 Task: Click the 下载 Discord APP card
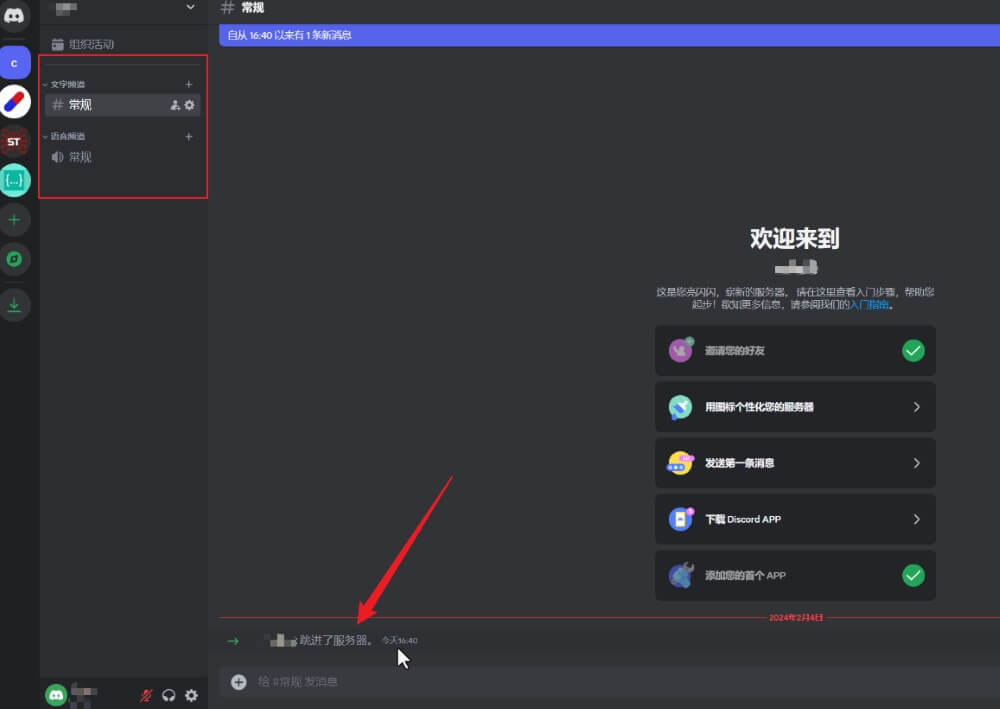(x=795, y=519)
